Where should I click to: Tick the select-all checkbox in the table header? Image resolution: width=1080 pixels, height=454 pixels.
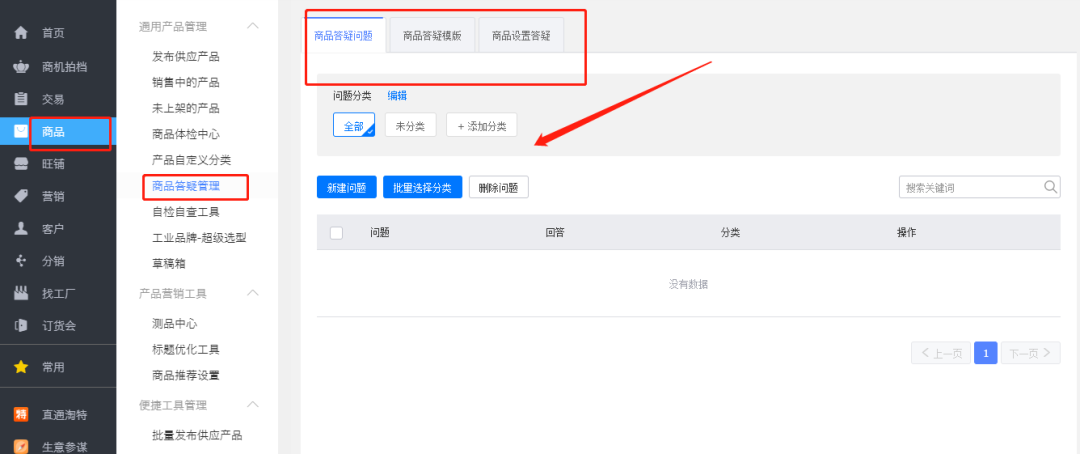pyautogui.click(x=336, y=233)
